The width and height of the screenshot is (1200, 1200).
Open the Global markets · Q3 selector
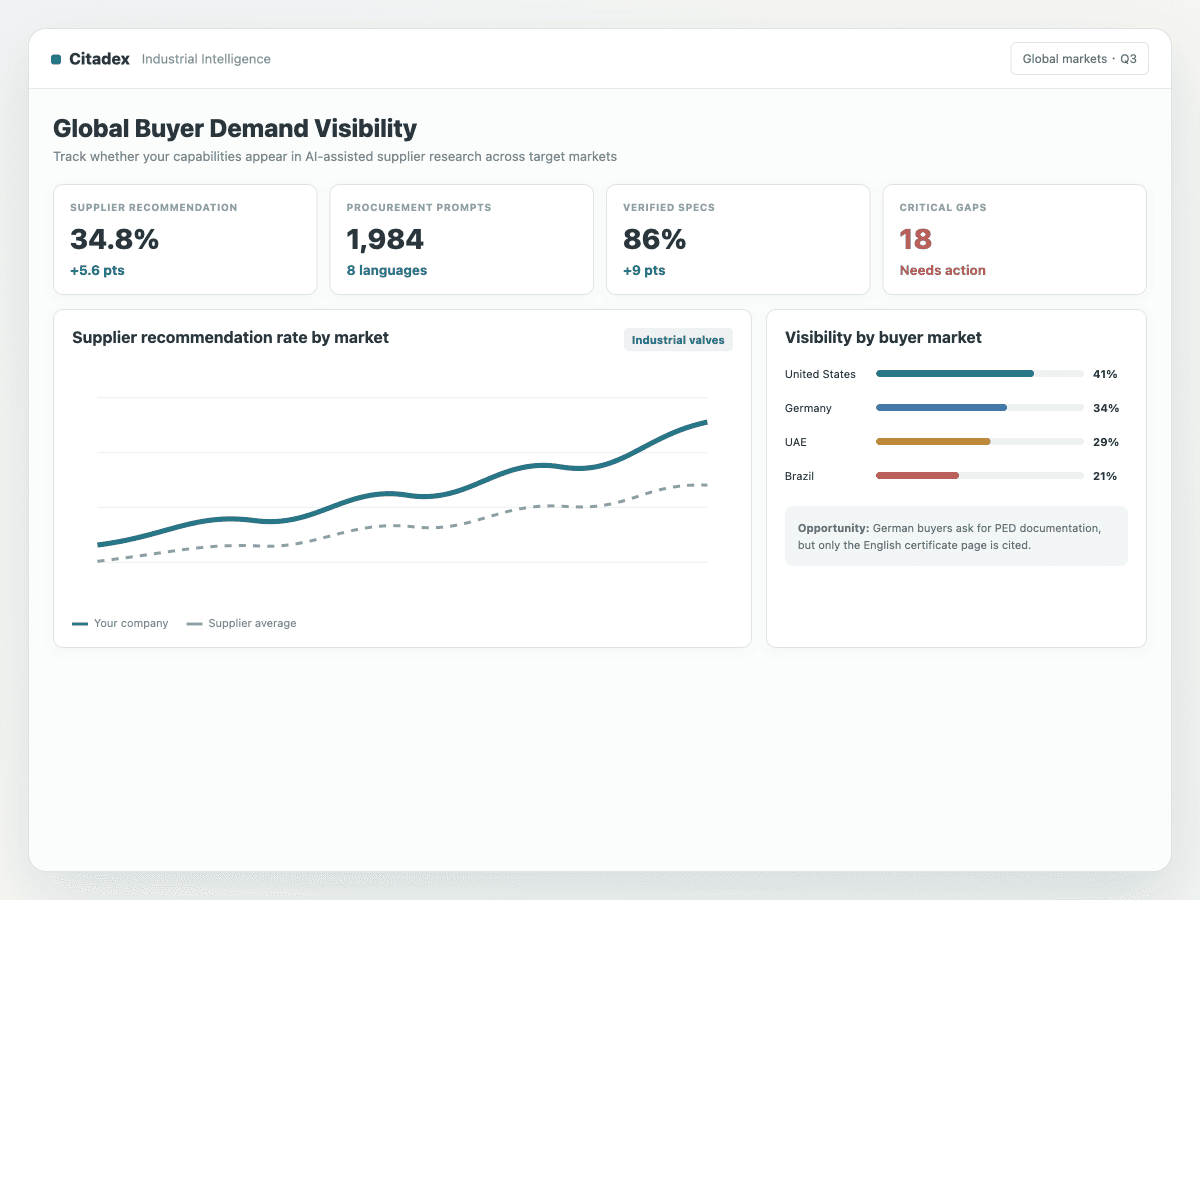tap(1079, 59)
